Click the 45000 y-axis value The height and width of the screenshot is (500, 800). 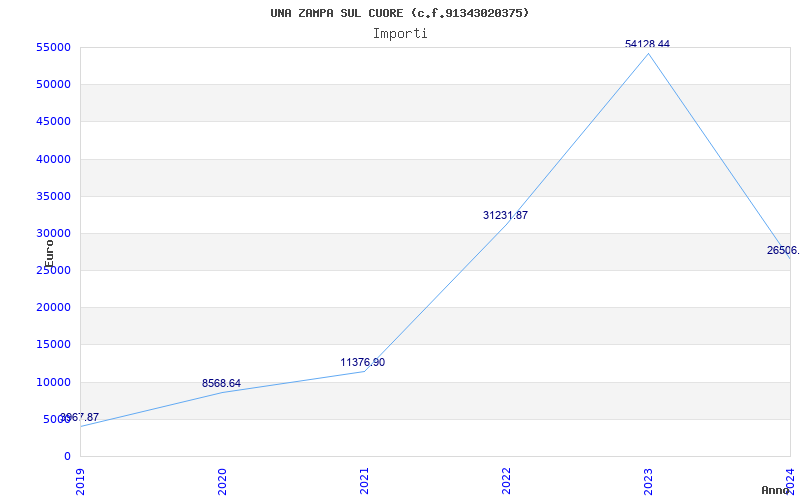[x=53, y=121]
